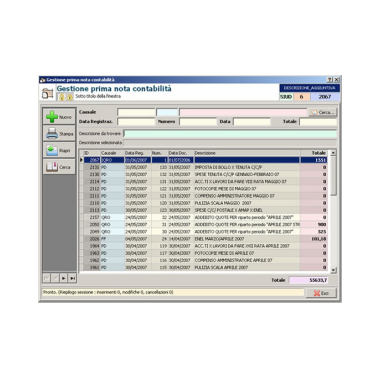The image size is (380, 380).
Task: Click the 2067 value in the blue header box
Action: click(325, 97)
